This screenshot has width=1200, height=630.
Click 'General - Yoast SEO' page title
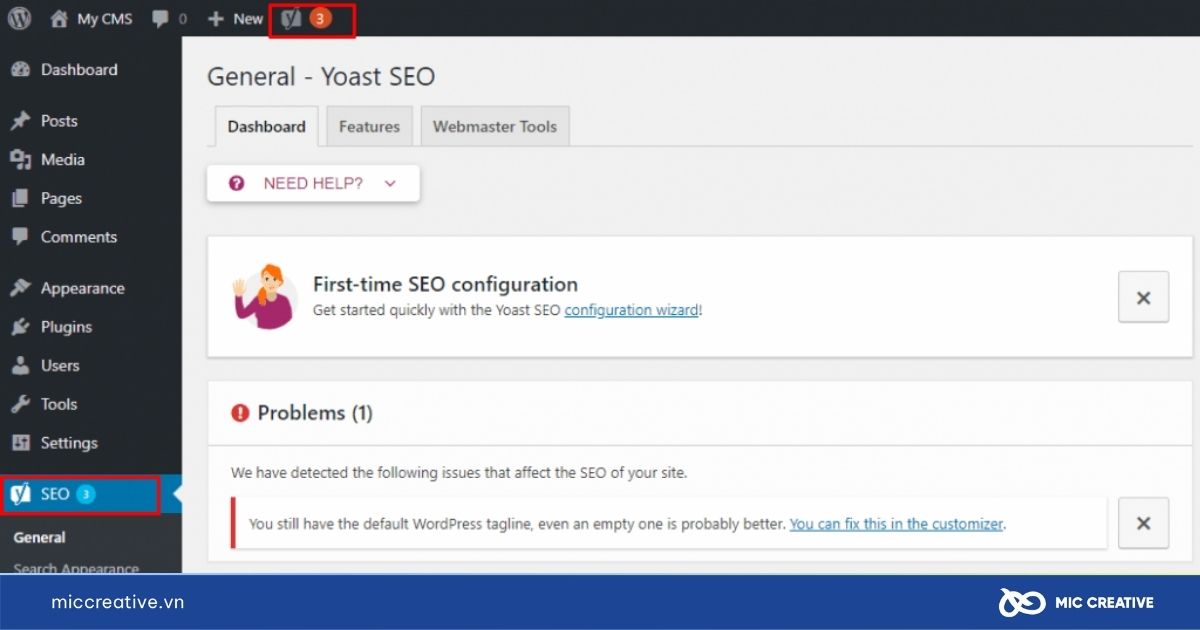321,77
